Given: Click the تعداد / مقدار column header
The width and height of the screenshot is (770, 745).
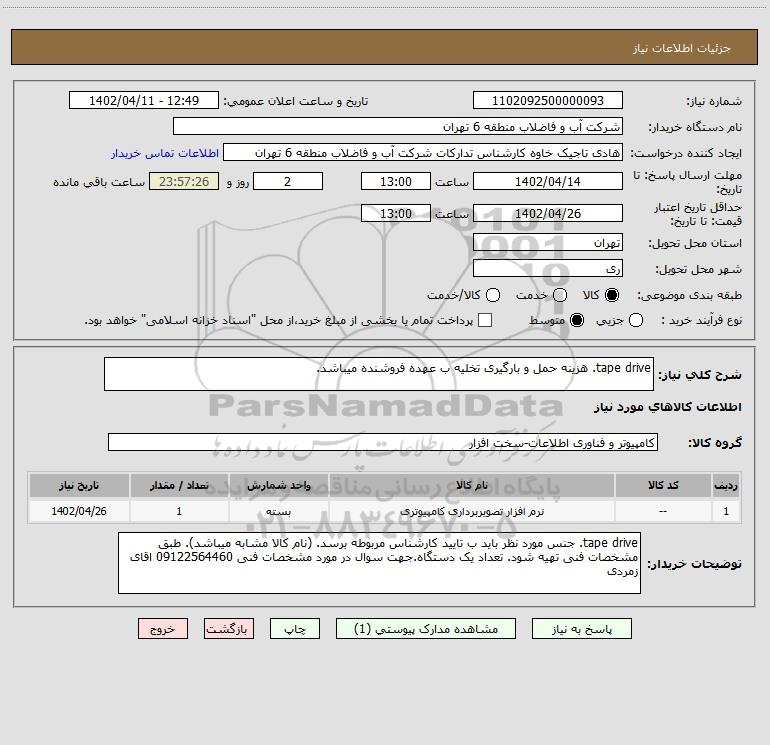Looking at the screenshot, I should (179, 486).
